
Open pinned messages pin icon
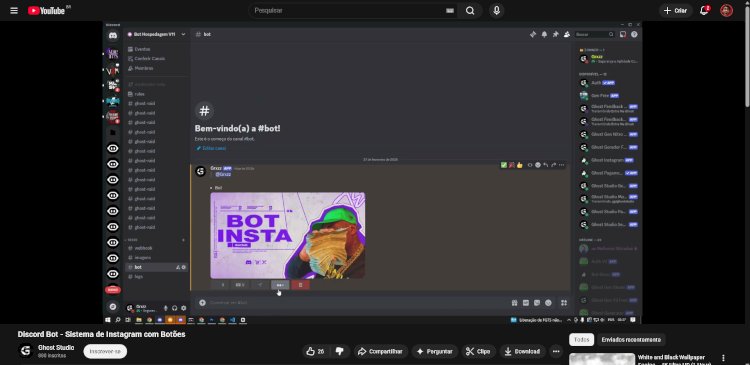click(555, 34)
